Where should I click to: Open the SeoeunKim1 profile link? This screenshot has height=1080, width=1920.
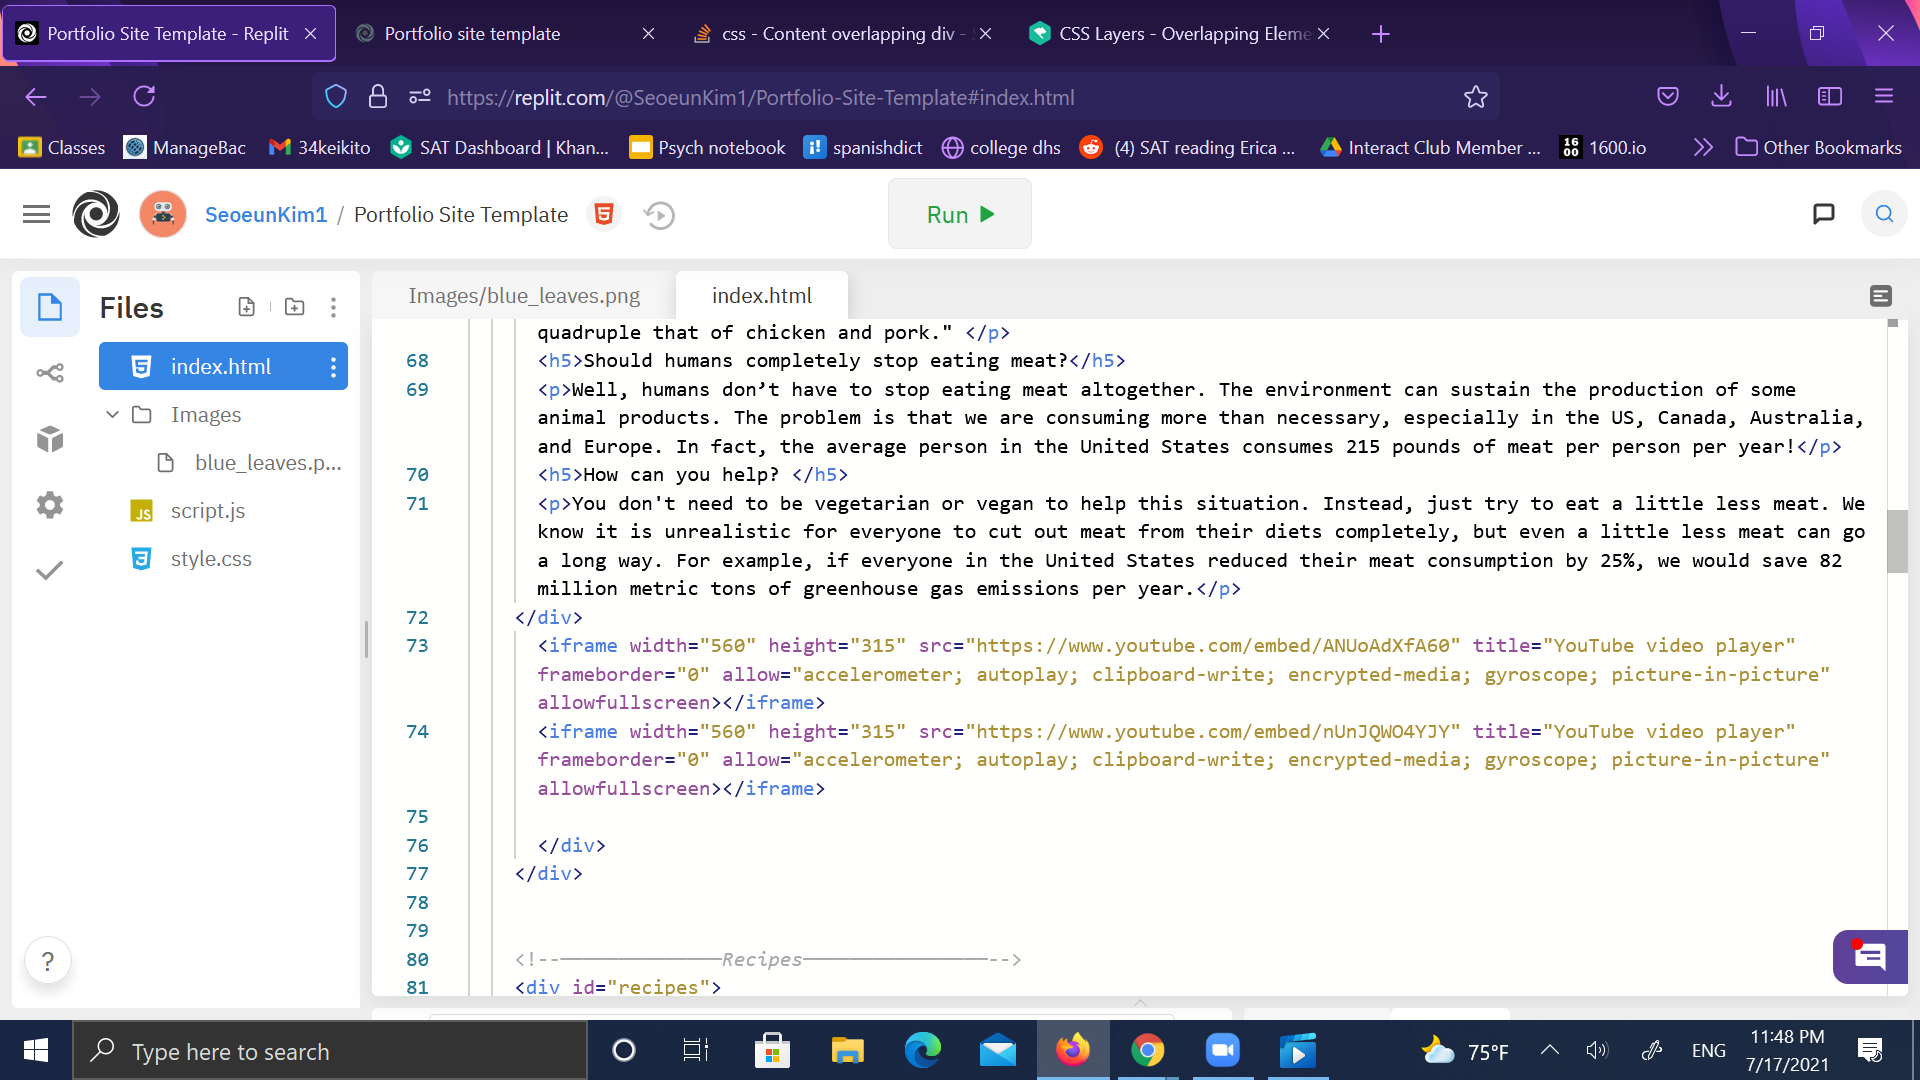(x=266, y=215)
